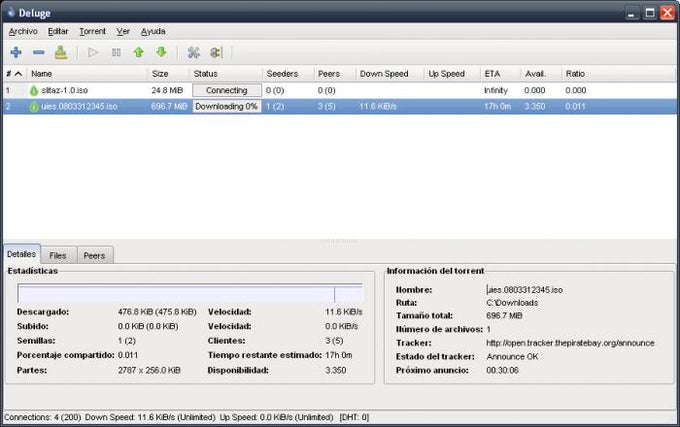Image resolution: width=680 pixels, height=427 pixels.
Task: Sort by the # column header
Action: coord(14,74)
